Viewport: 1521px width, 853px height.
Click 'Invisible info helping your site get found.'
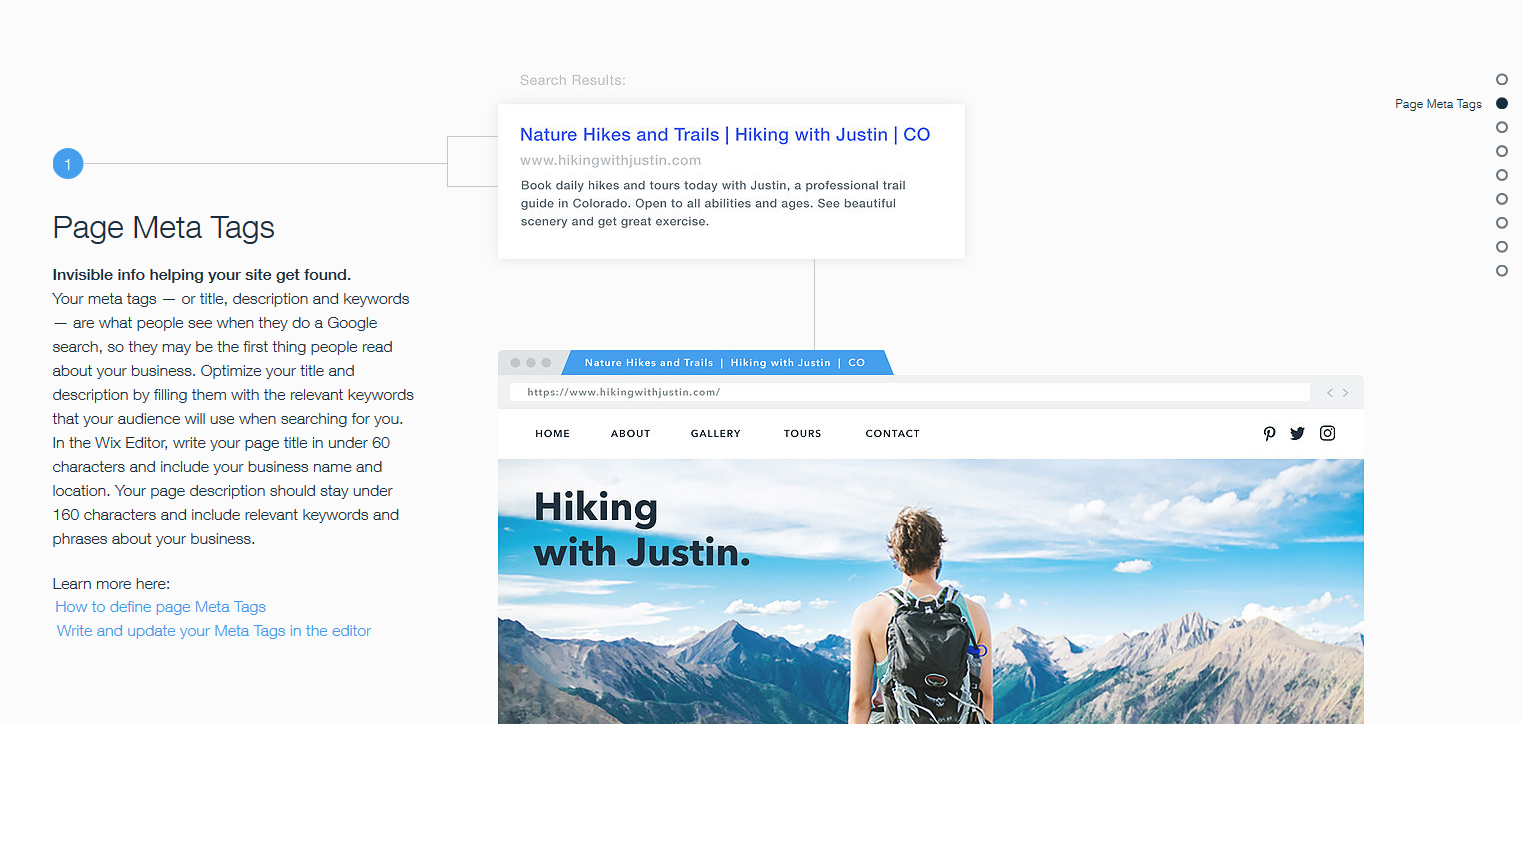(x=202, y=275)
